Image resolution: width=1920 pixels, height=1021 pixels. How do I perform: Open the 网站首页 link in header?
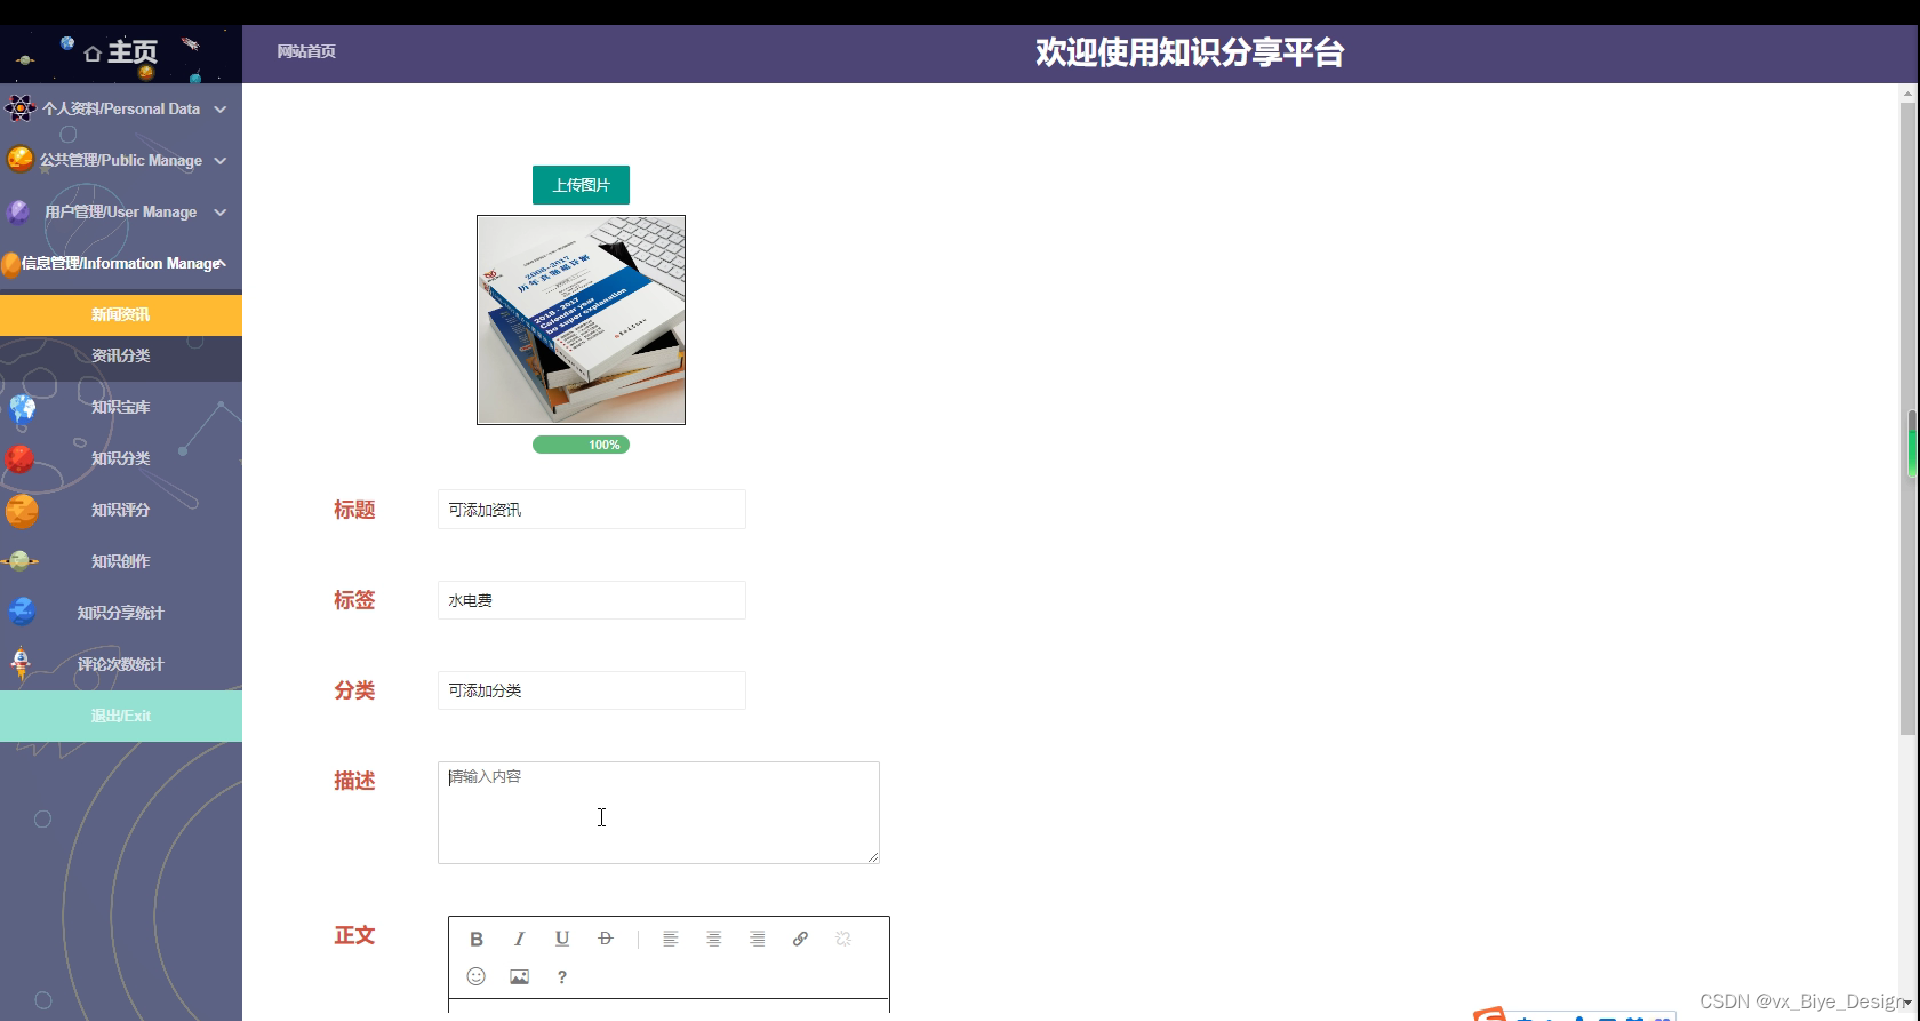[306, 51]
